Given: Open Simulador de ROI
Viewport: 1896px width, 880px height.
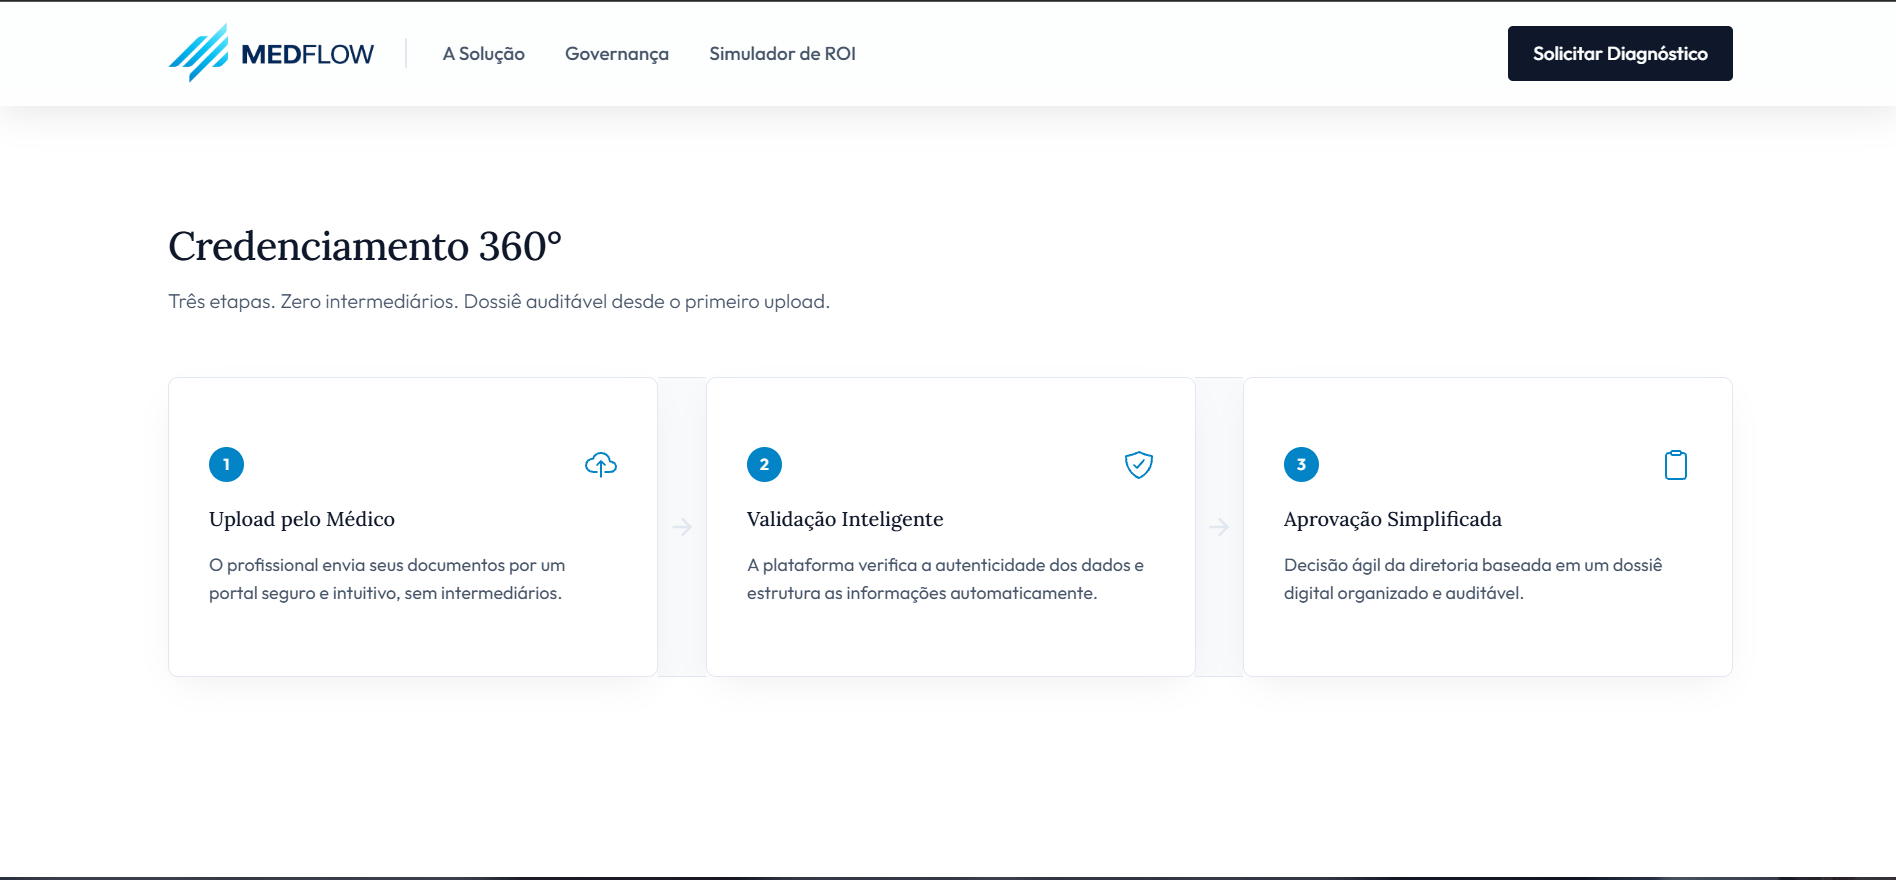Looking at the screenshot, I should pos(782,54).
